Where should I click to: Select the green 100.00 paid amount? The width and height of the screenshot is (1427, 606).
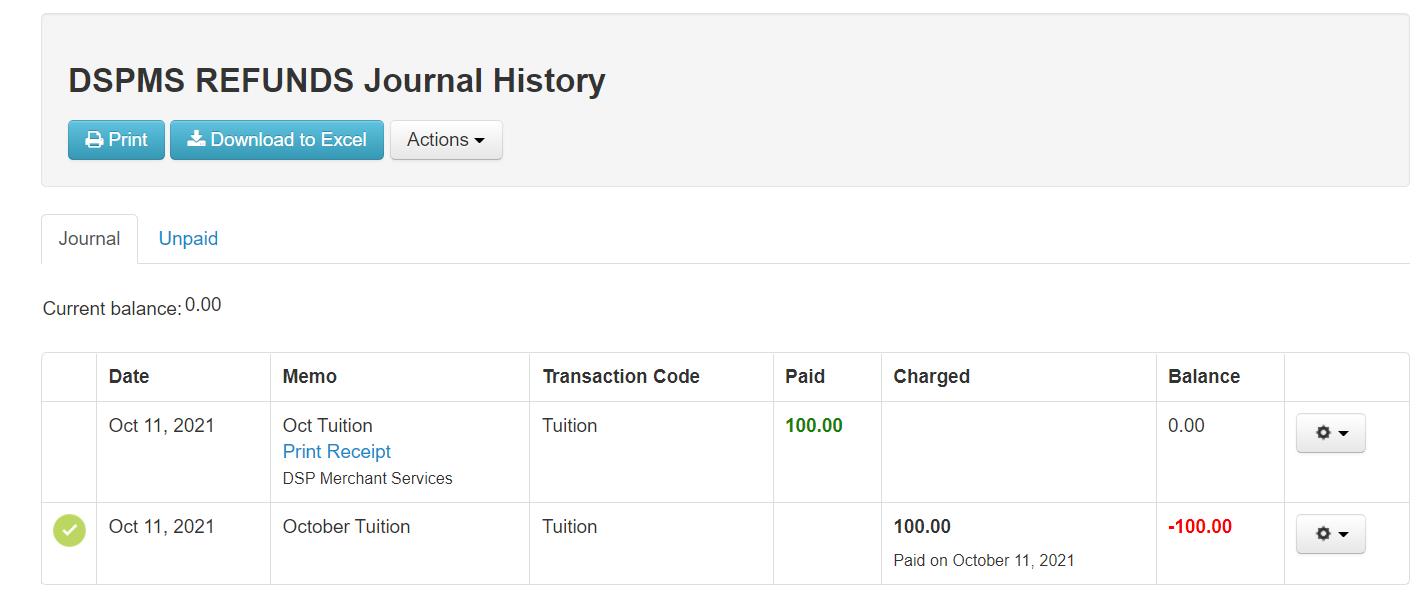[x=814, y=426]
